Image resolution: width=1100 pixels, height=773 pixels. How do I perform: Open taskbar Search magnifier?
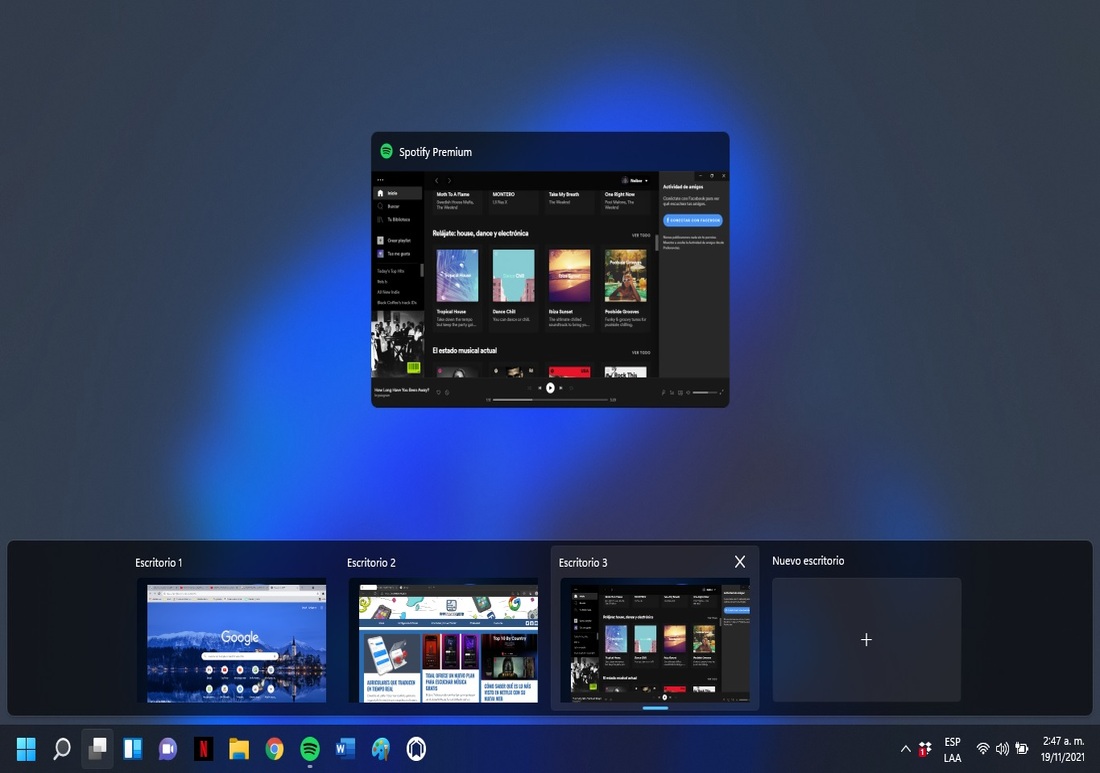[62, 749]
